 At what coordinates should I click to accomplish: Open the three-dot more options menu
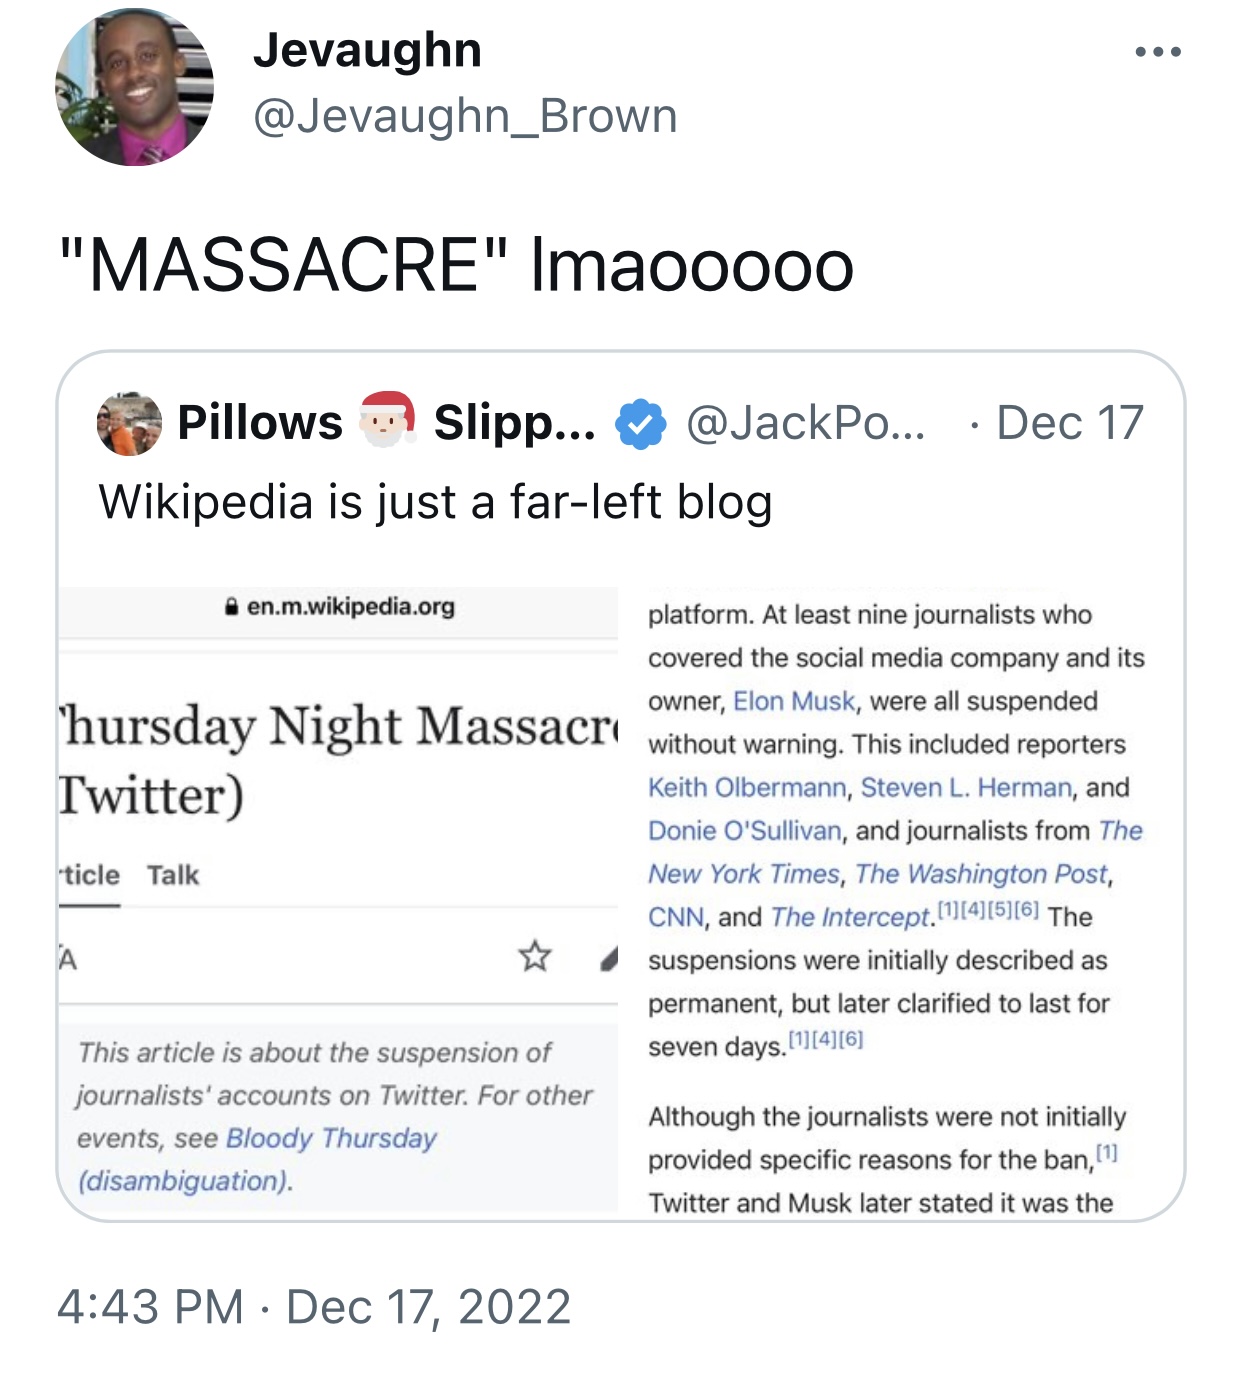pyautogui.click(x=1158, y=52)
